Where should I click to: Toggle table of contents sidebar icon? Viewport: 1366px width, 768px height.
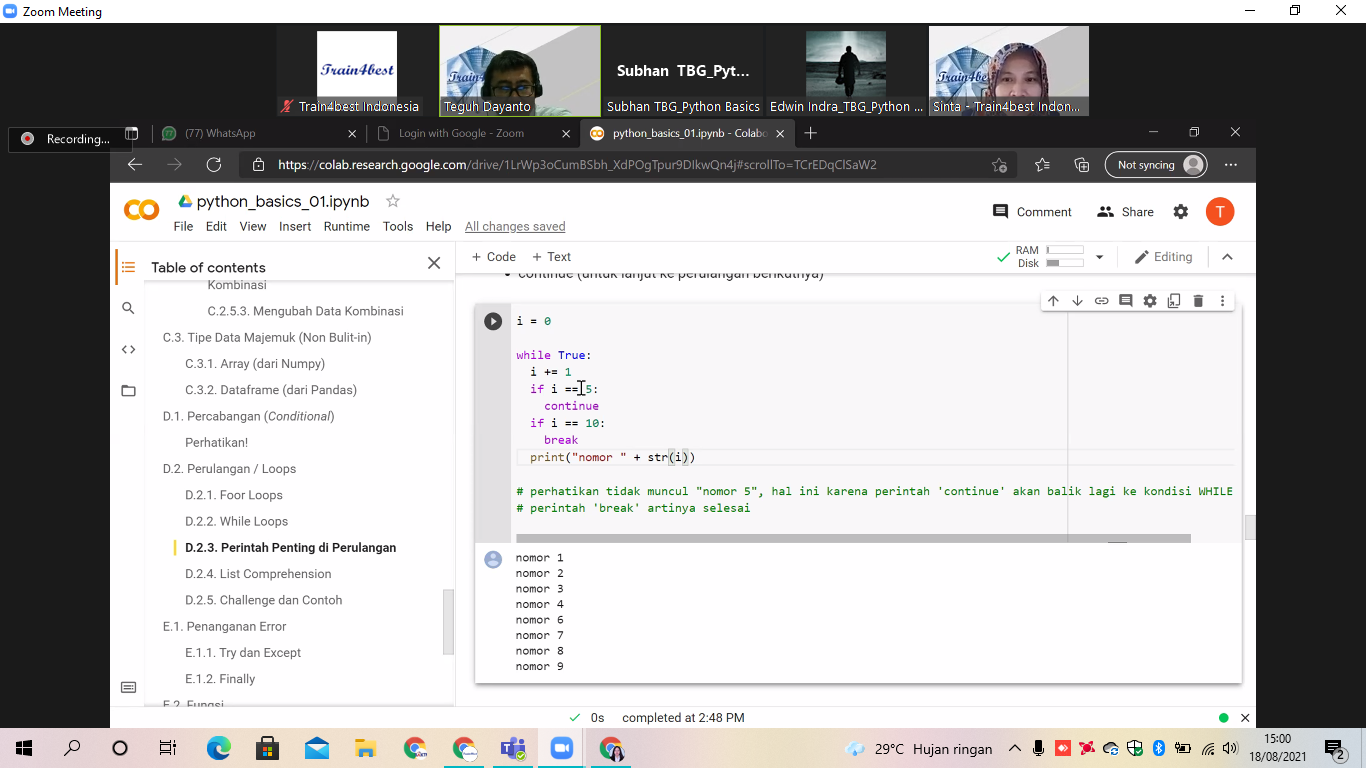pos(128,267)
